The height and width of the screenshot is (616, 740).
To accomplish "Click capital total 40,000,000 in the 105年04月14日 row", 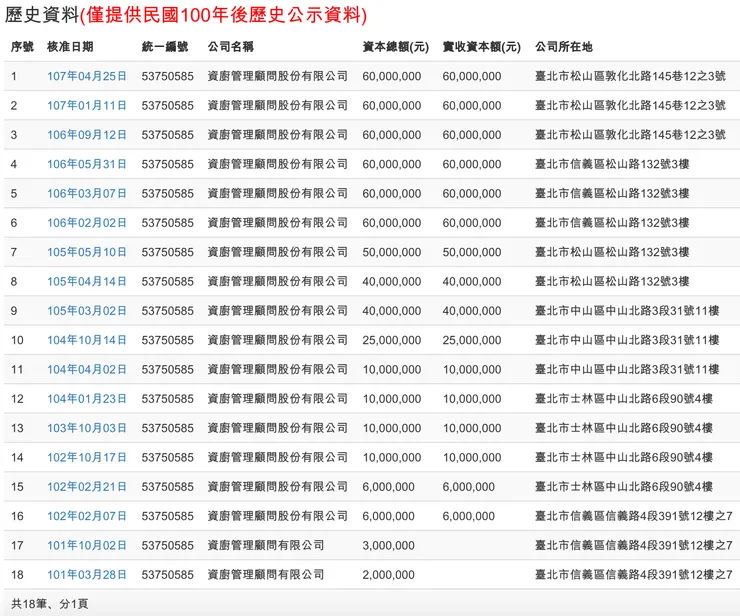I will point(392,281).
